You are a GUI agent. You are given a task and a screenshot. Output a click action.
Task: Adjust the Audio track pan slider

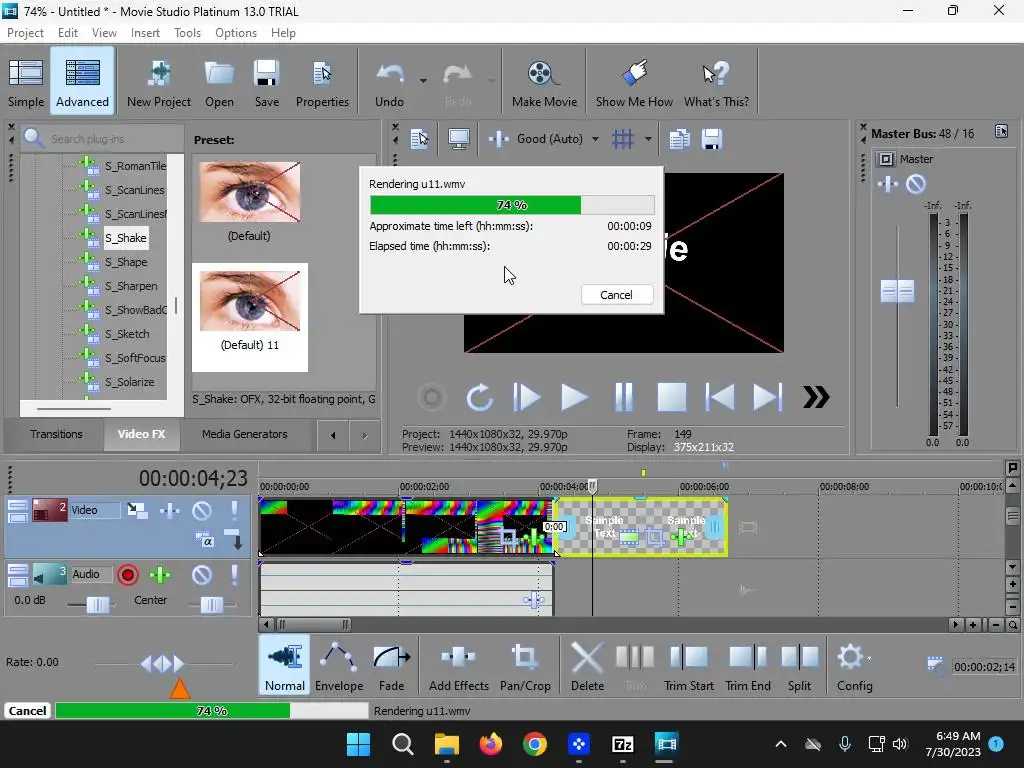click(212, 605)
